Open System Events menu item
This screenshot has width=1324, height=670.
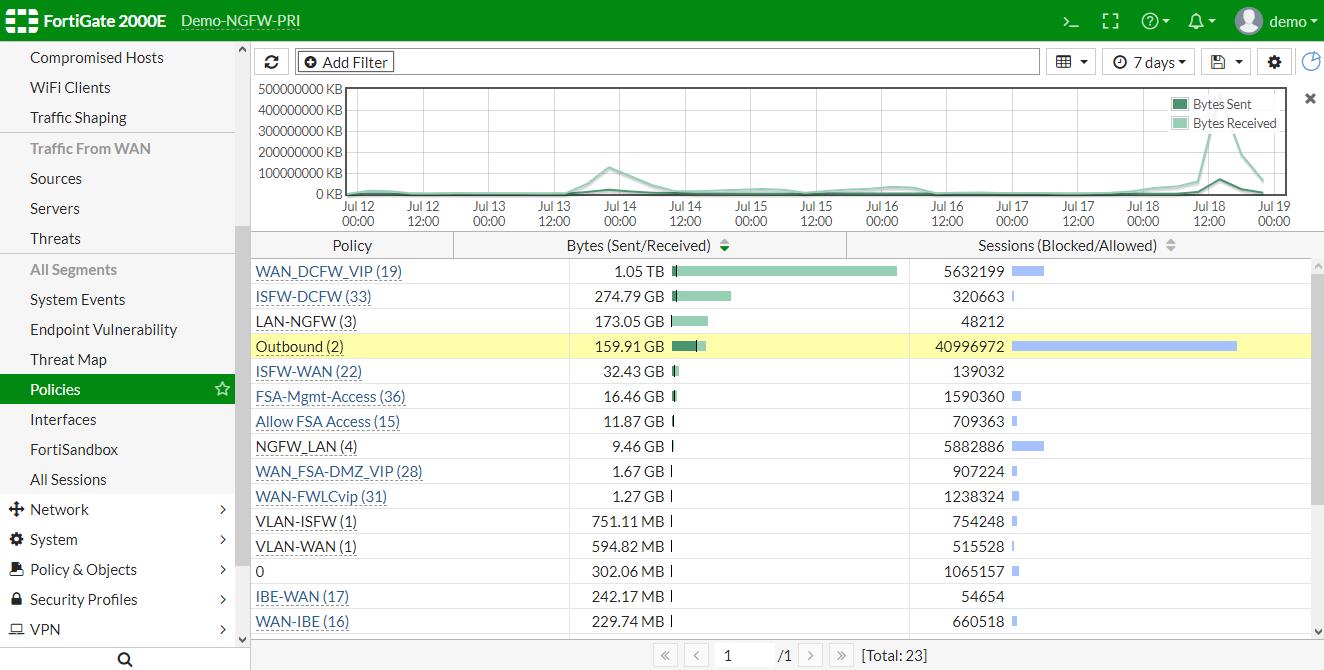[78, 299]
